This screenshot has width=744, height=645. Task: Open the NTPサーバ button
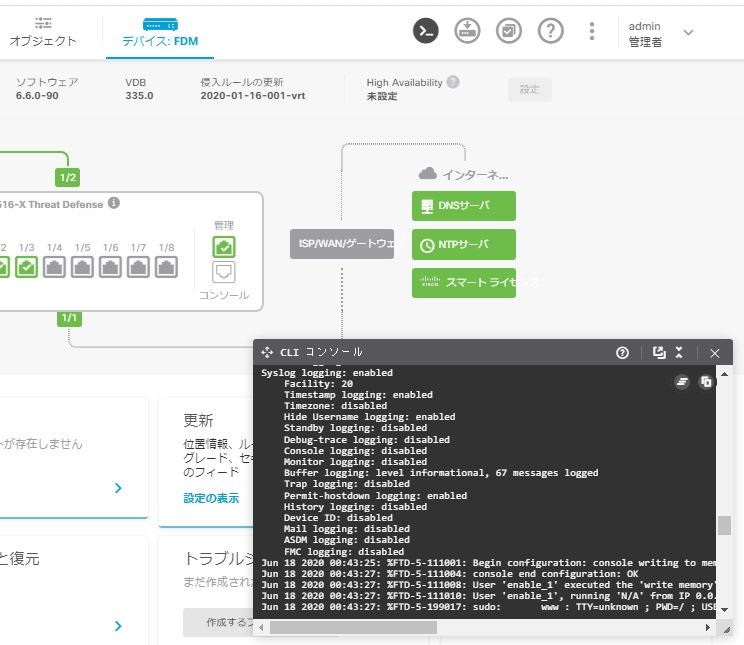point(464,244)
